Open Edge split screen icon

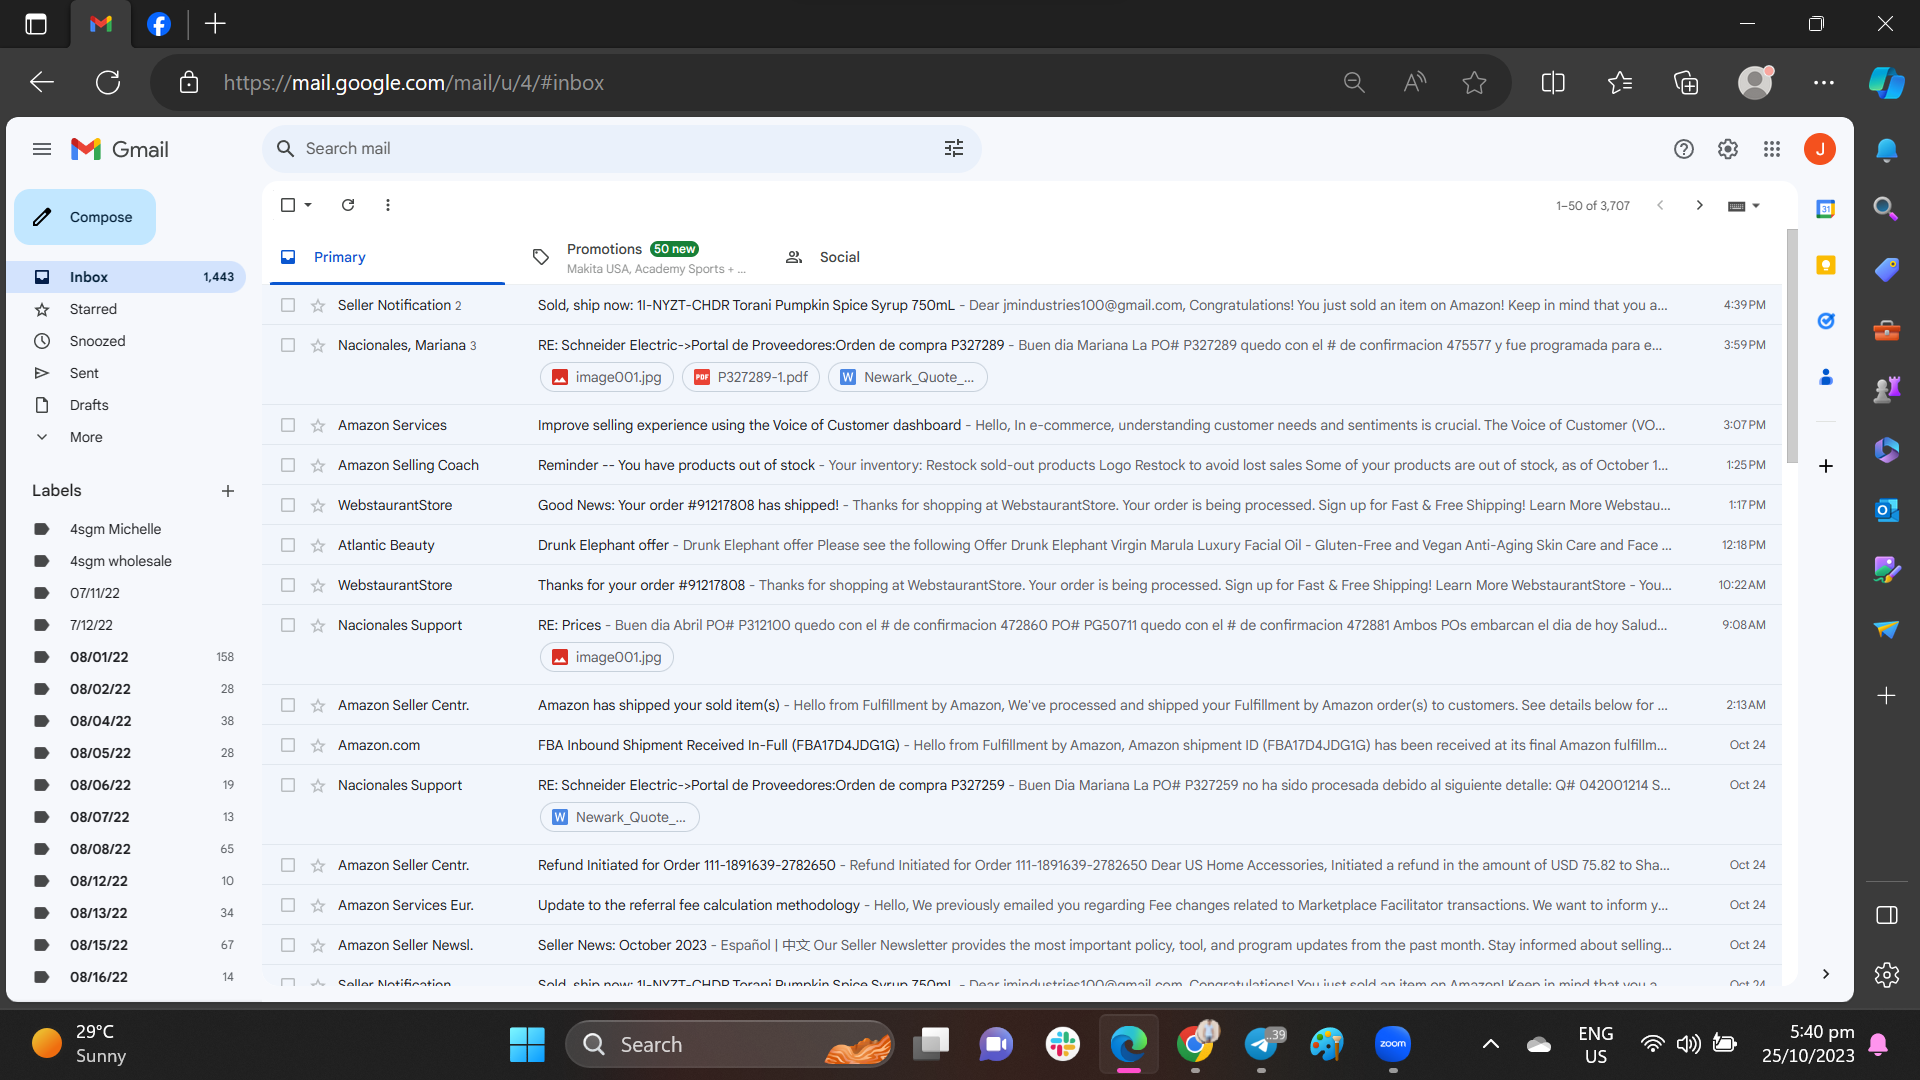tap(1553, 83)
